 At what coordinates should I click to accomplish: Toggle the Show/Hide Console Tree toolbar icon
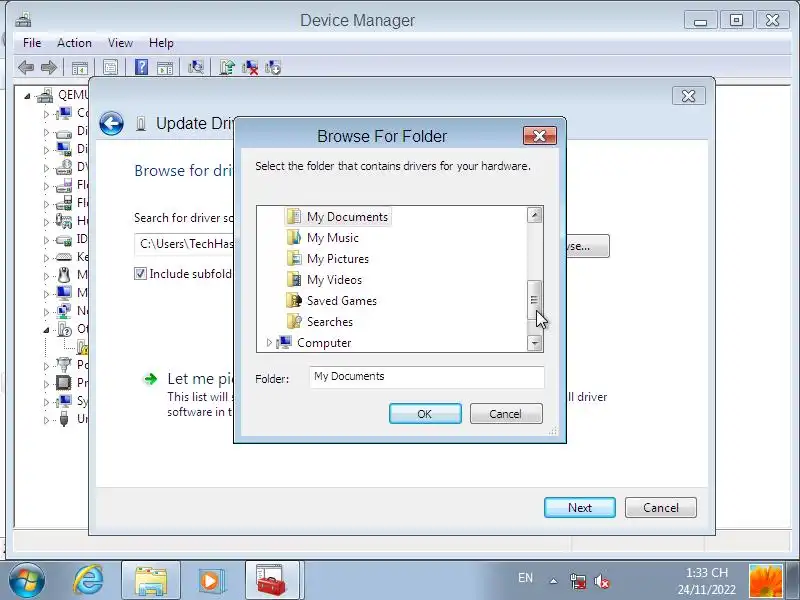80,67
